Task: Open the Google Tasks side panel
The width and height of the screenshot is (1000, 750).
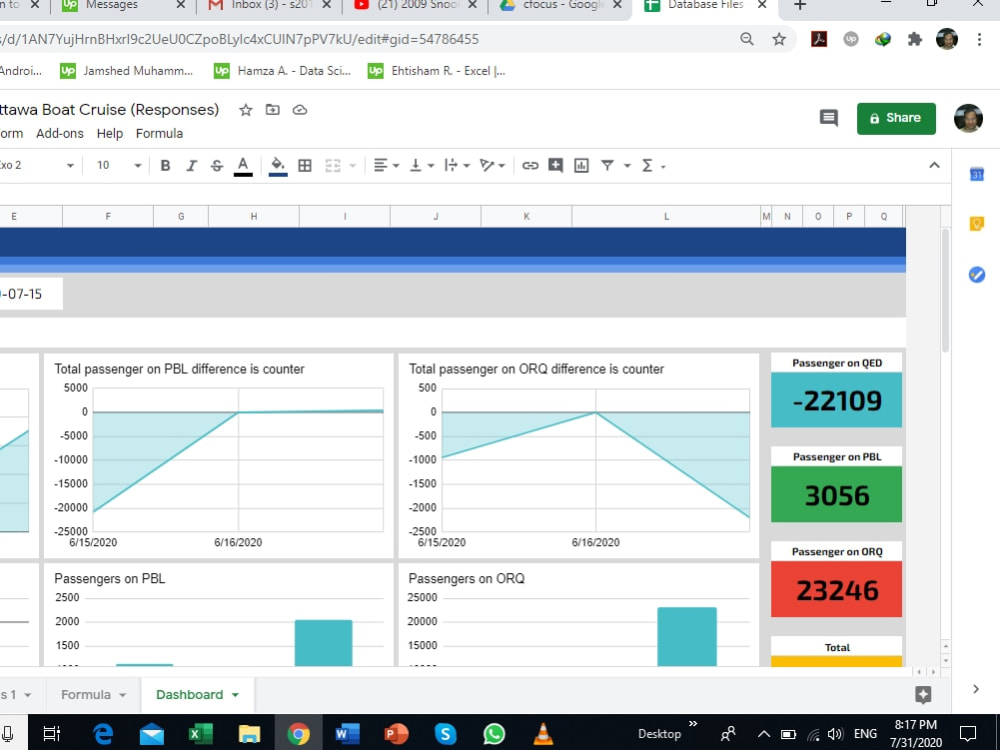Action: coord(976,274)
